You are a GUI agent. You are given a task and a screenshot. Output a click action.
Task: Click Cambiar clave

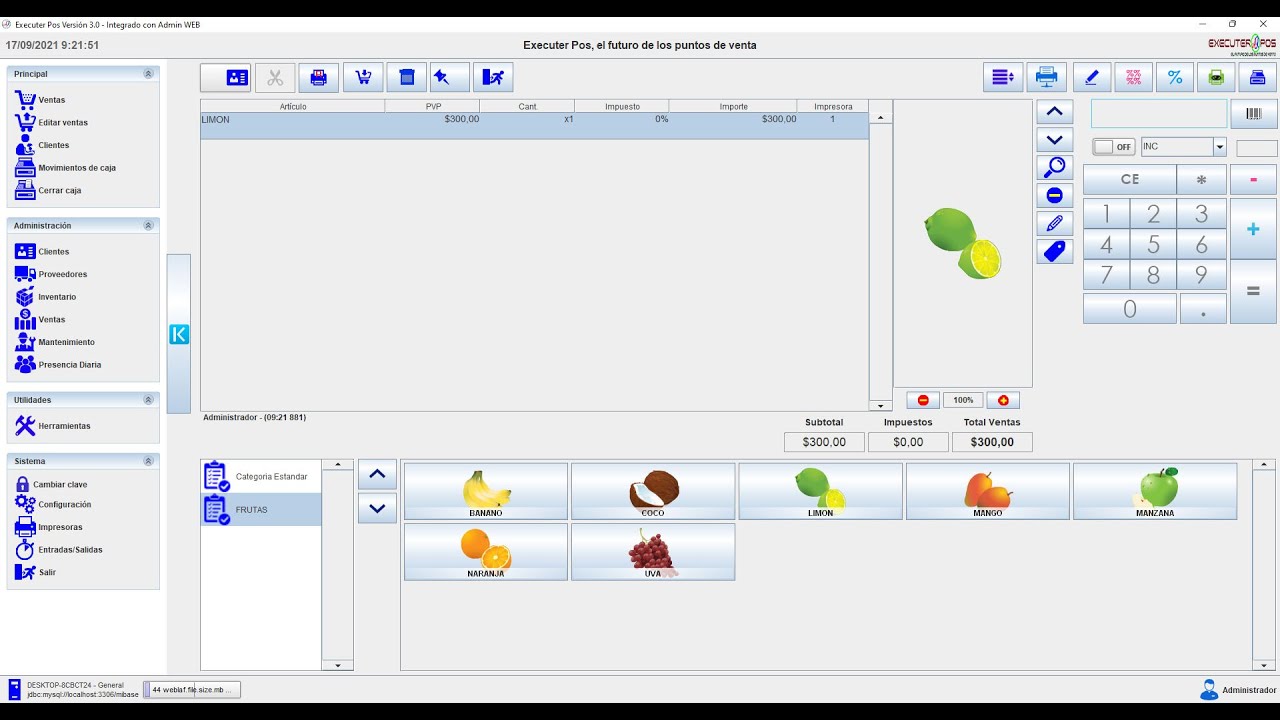tap(51, 484)
